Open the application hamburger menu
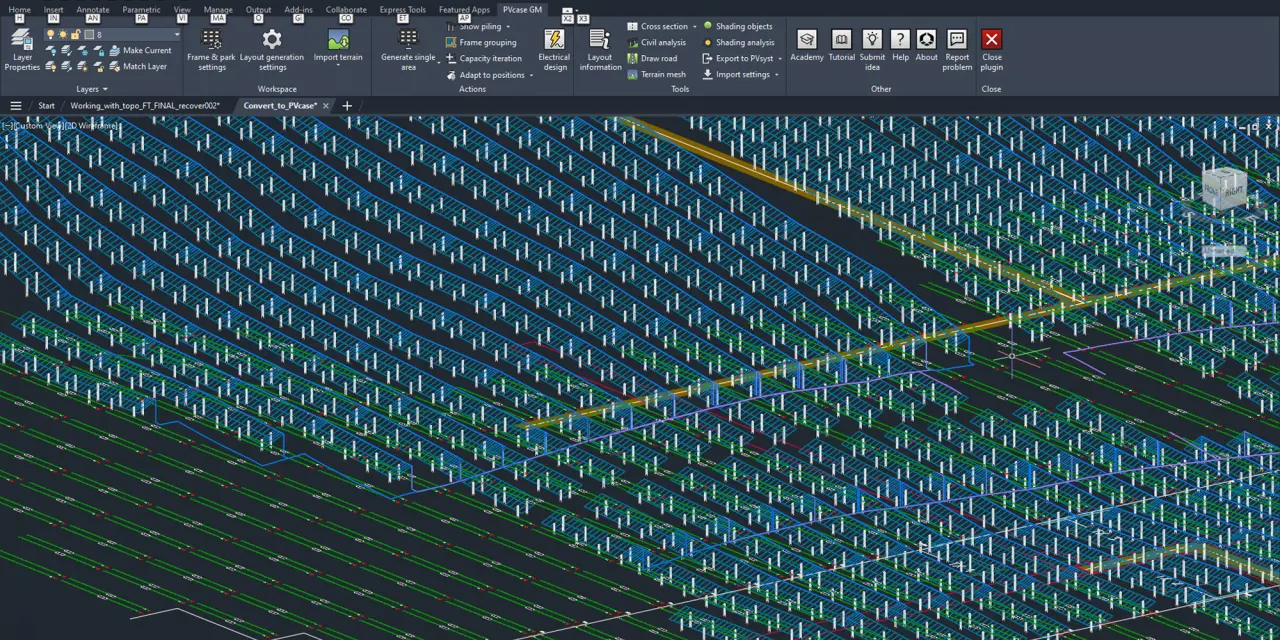Viewport: 1280px width, 640px height. pyautogui.click(x=16, y=106)
